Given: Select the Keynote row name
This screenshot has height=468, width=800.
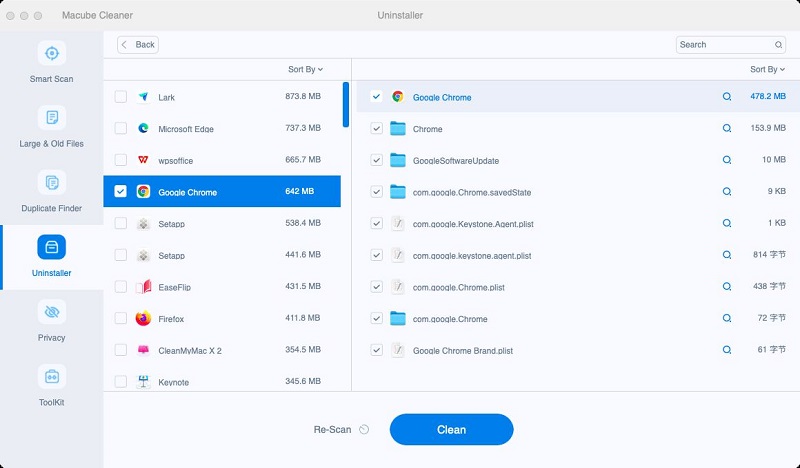Looking at the screenshot, I should tap(173, 382).
